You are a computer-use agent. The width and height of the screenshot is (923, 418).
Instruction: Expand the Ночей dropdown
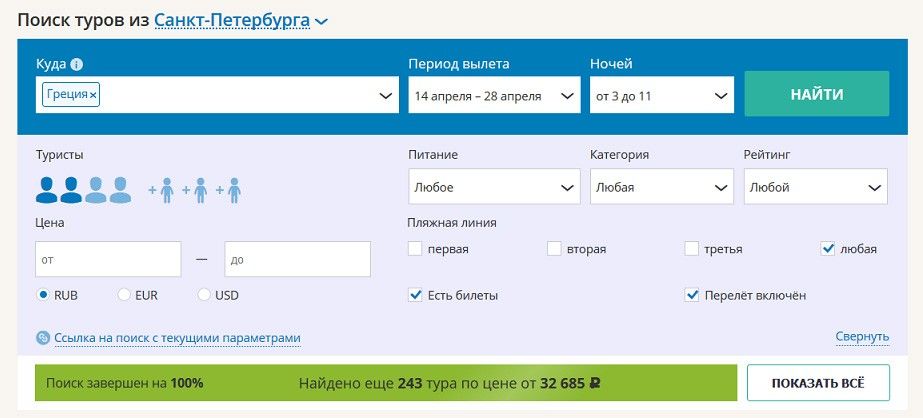coord(662,95)
